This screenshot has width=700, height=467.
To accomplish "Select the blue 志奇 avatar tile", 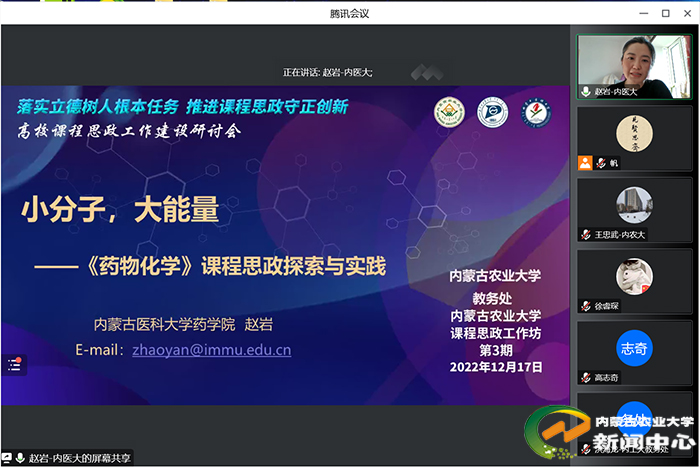I will coord(634,353).
